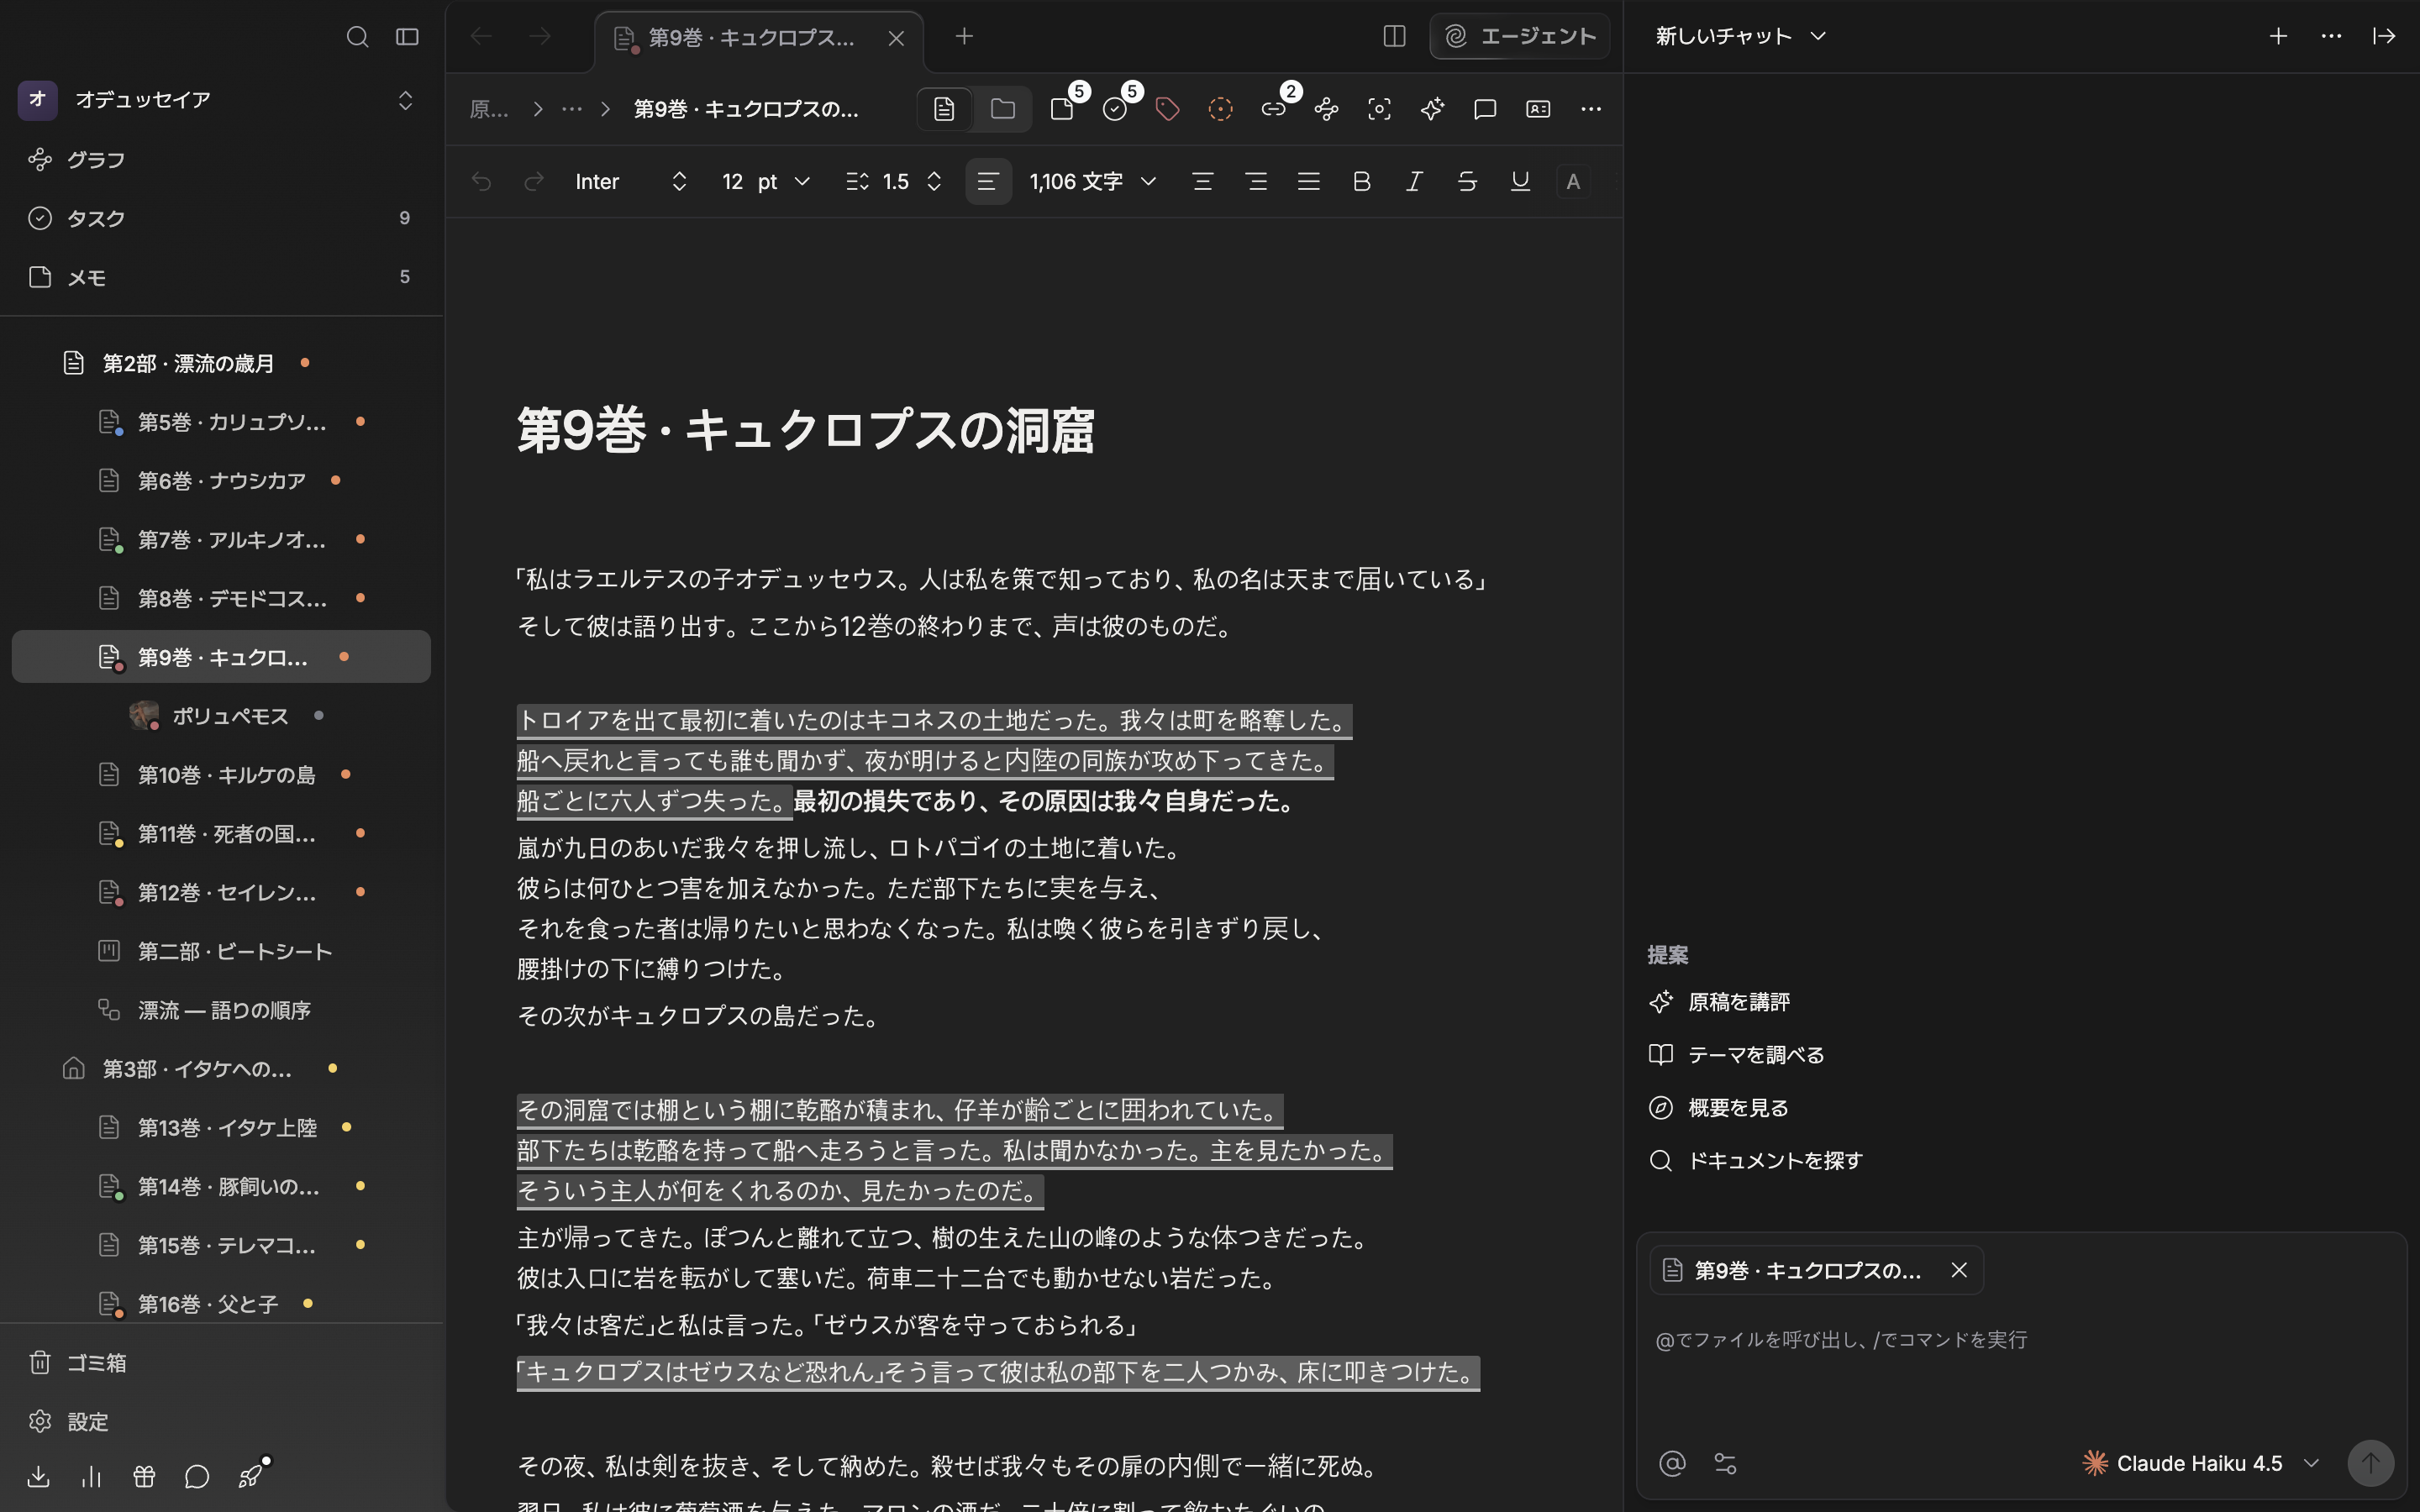Click the send arrow button
2420x1512 pixels.
tap(2370, 1464)
